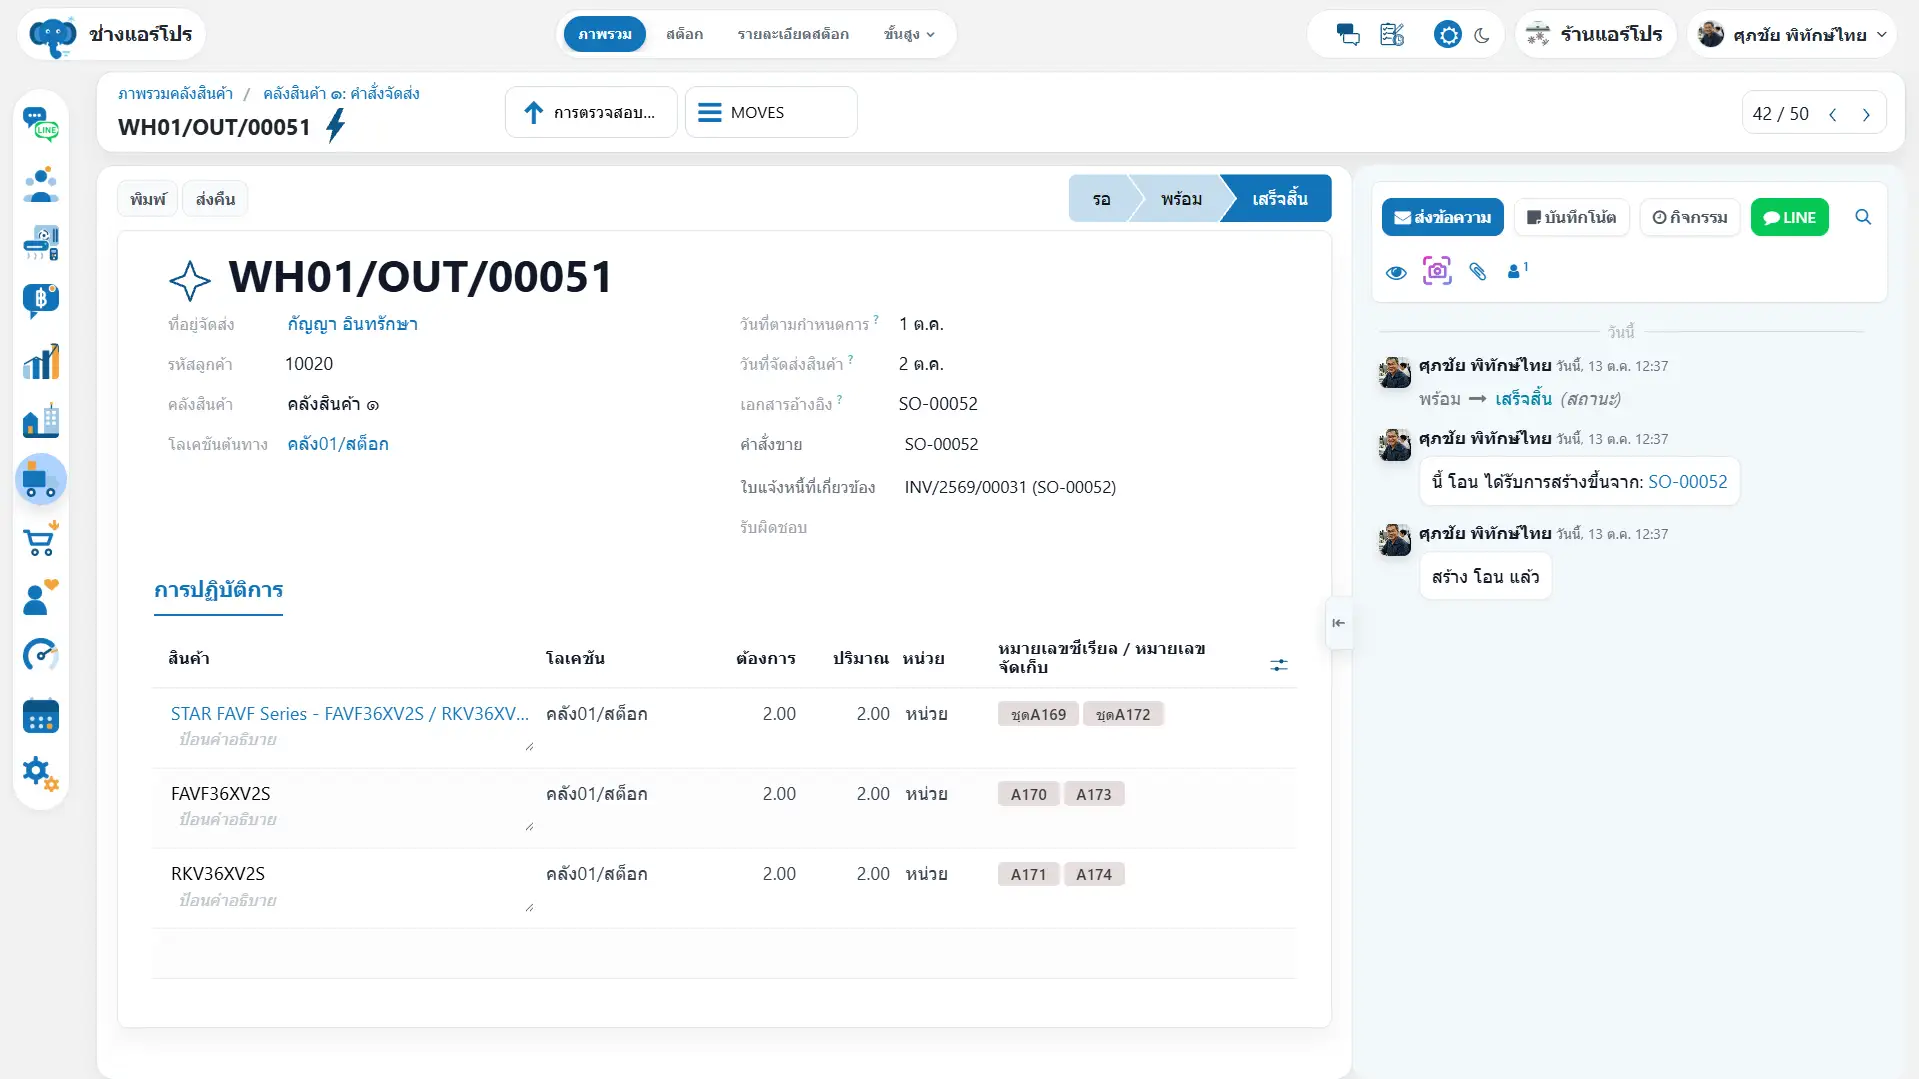Open the baht payment sidebar icon
The height and width of the screenshot is (1079, 1919).
41,301
